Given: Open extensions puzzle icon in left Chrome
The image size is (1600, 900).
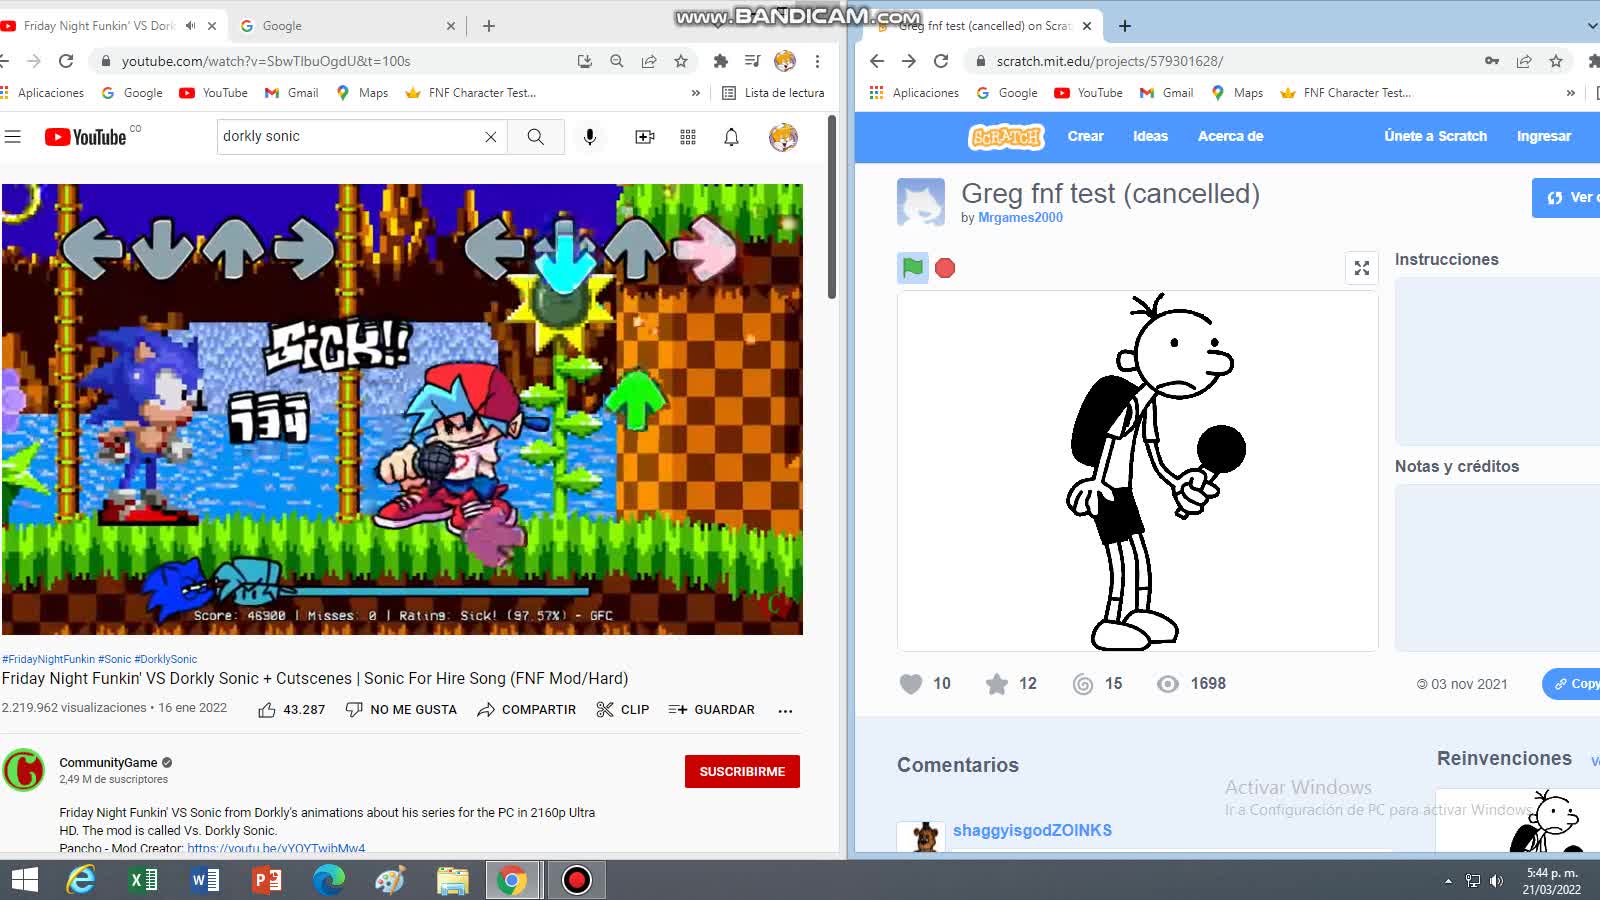Looking at the screenshot, I should (720, 61).
